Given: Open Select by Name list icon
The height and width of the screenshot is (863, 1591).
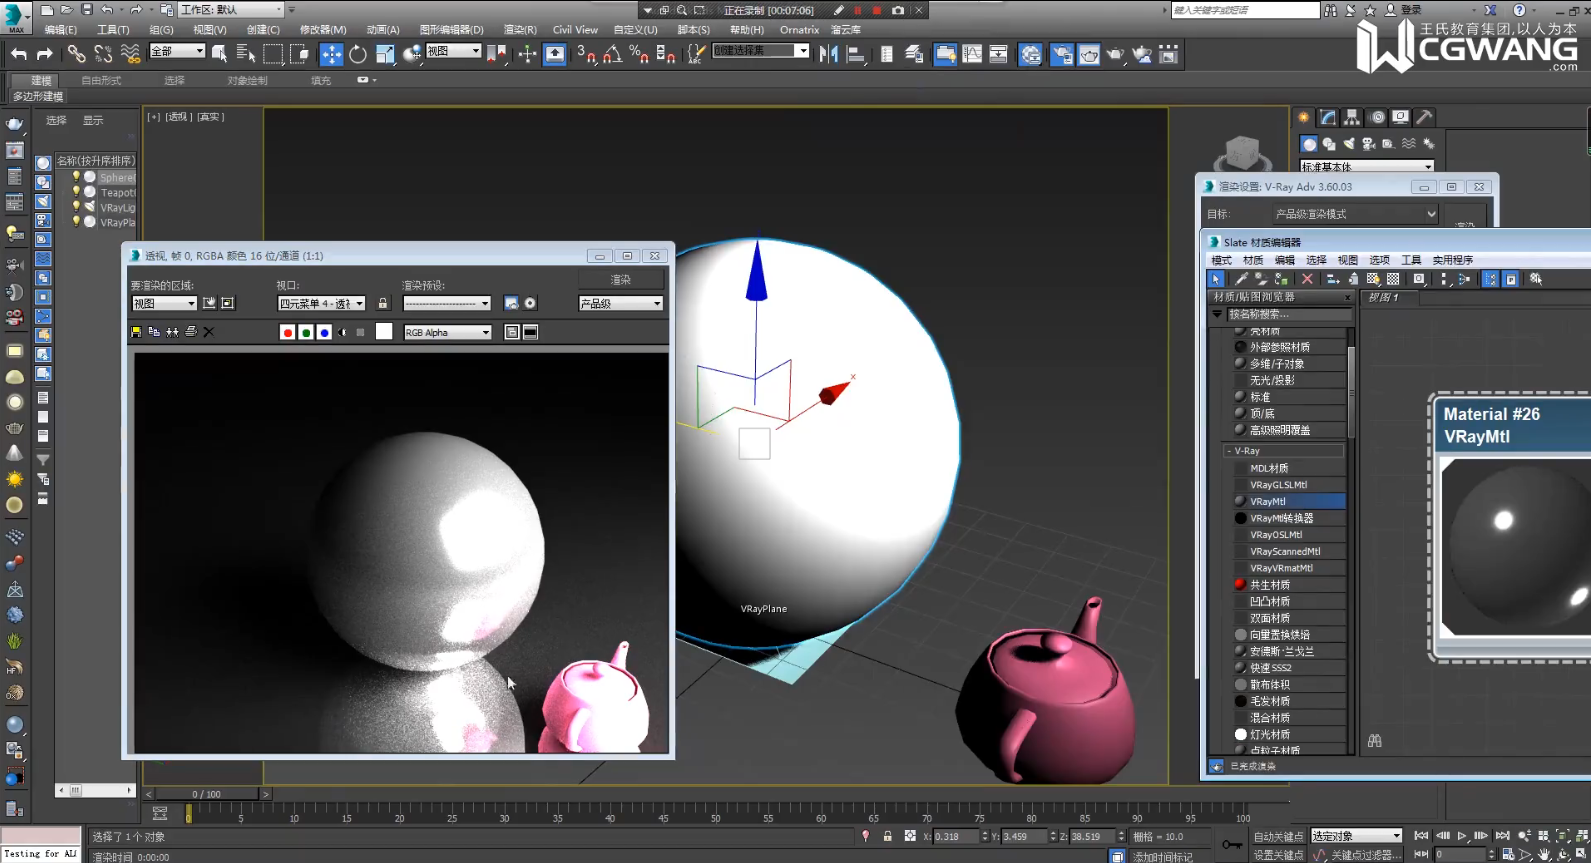Looking at the screenshot, I should tap(246, 54).
